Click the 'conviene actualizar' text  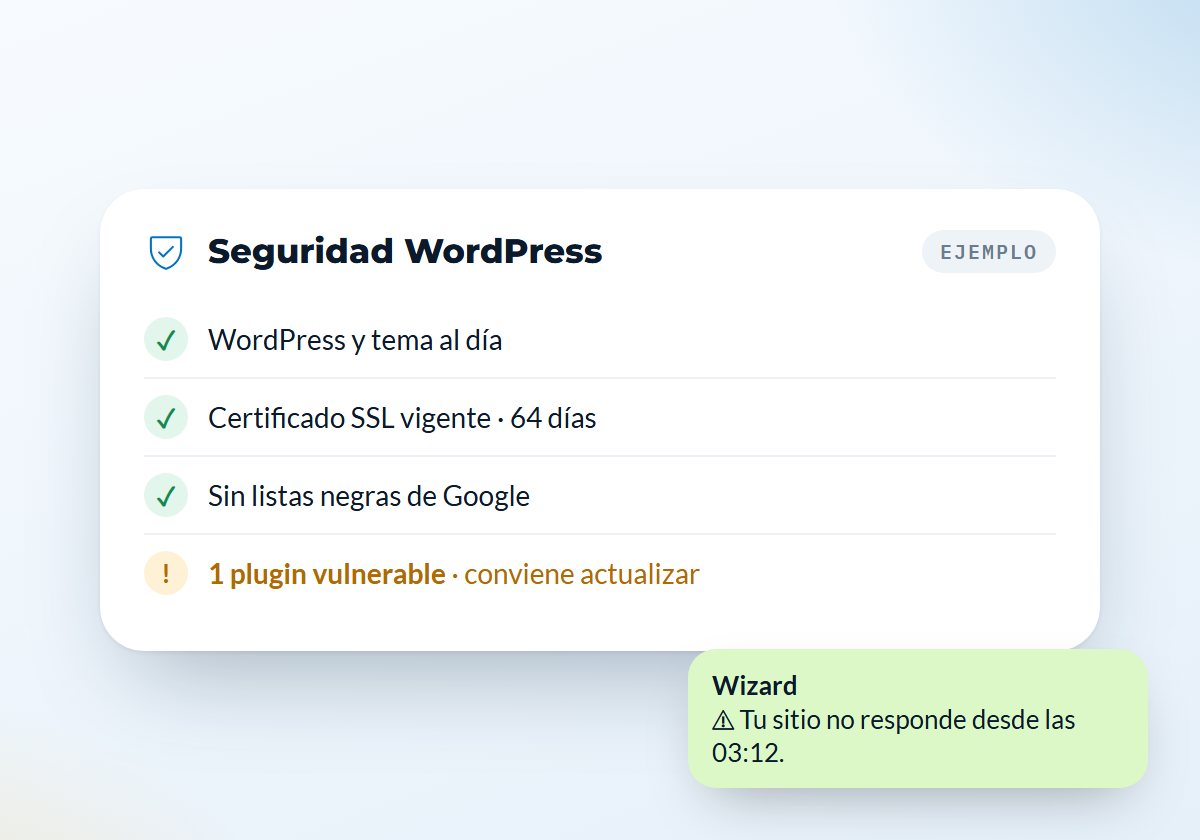[x=582, y=574]
